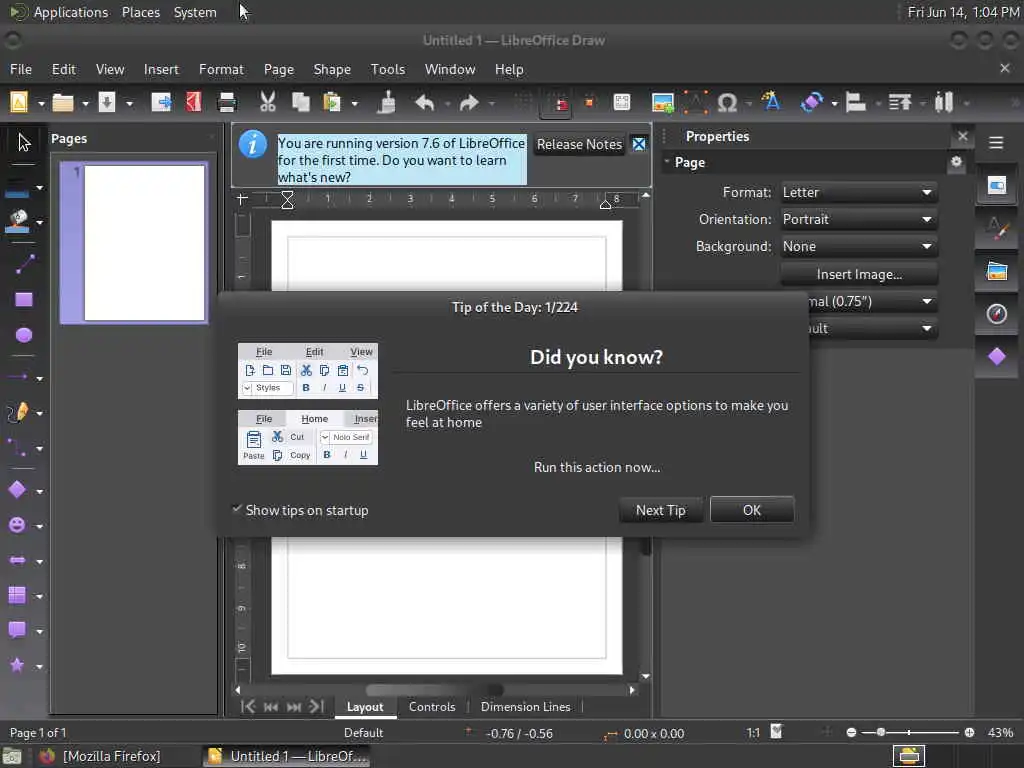The height and width of the screenshot is (768, 1024).
Task: Open the Background dropdown showing None
Action: click(858, 246)
